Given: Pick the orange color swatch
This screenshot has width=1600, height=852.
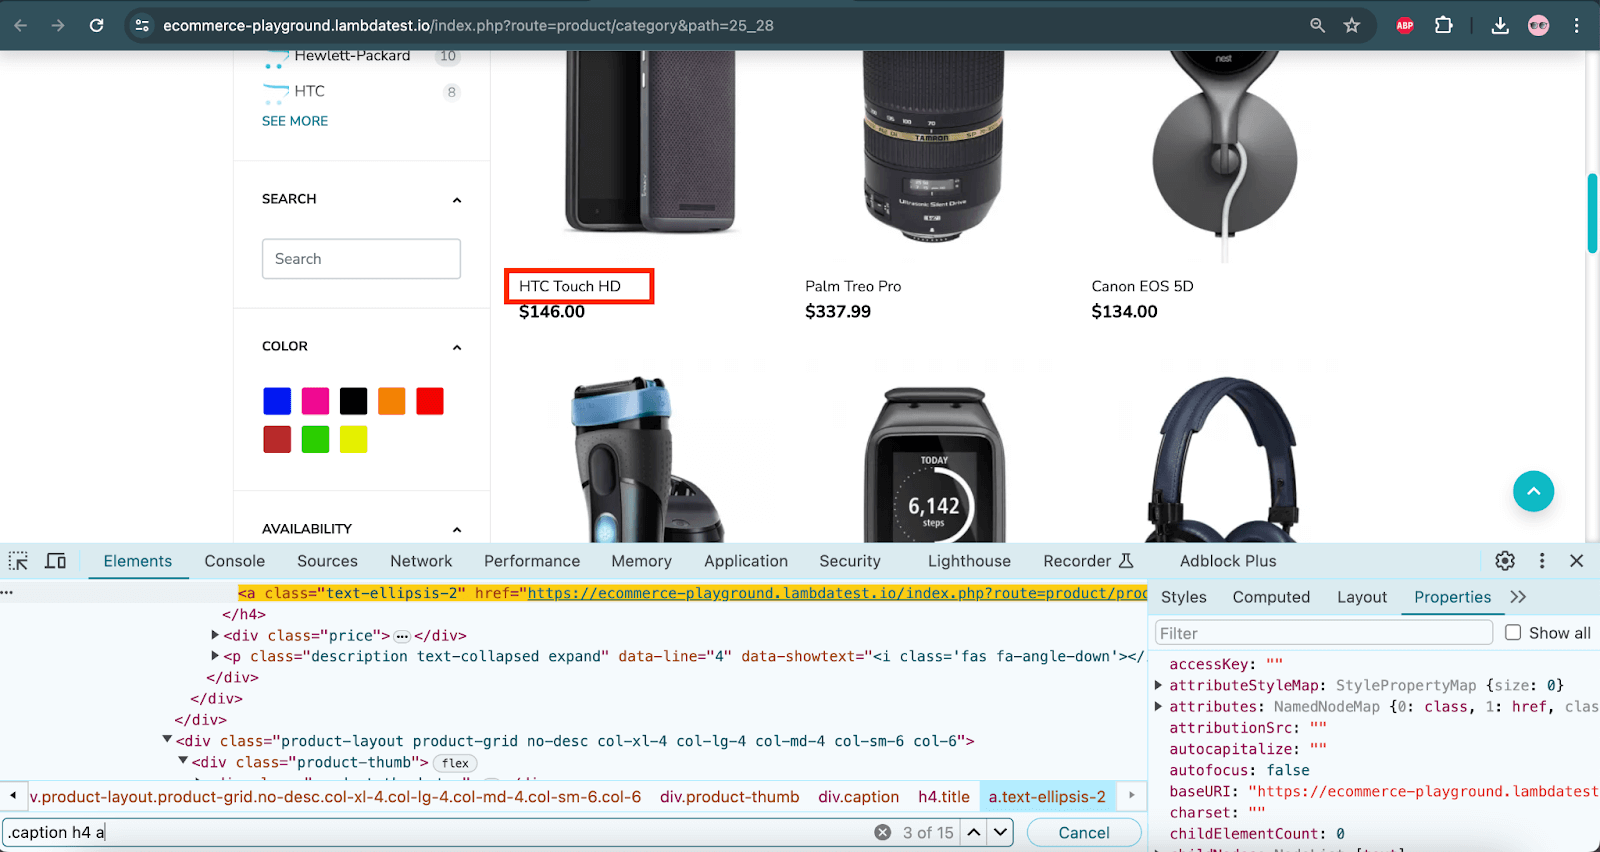Looking at the screenshot, I should [x=392, y=401].
